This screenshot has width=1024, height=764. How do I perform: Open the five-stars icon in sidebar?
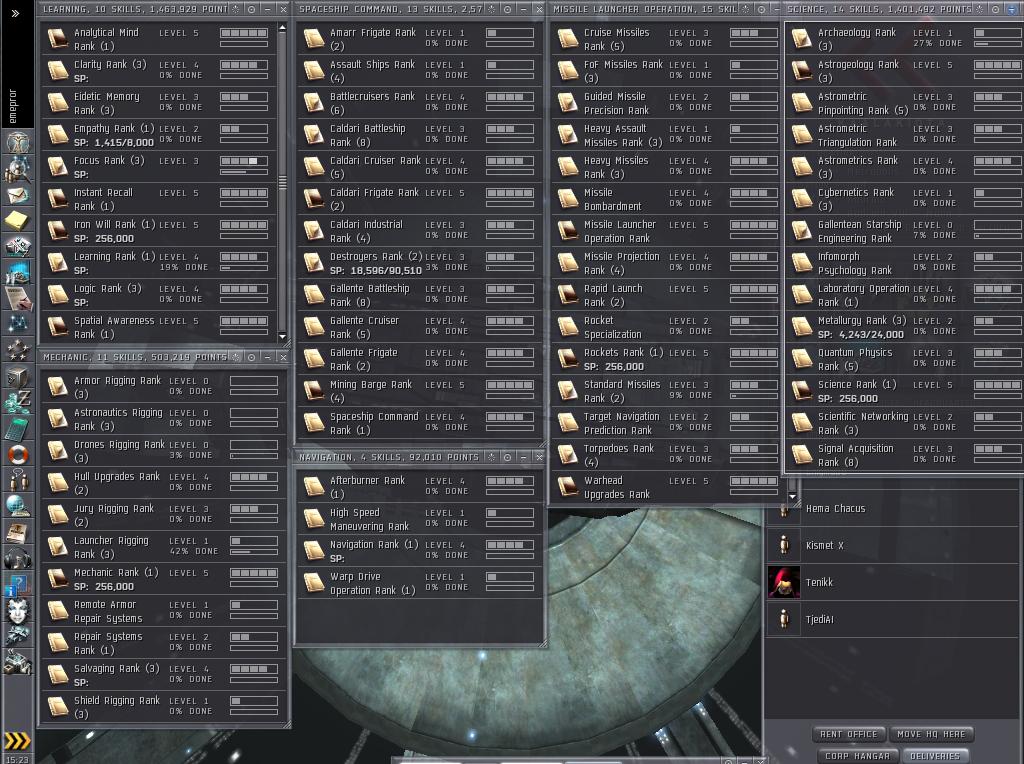[17, 350]
